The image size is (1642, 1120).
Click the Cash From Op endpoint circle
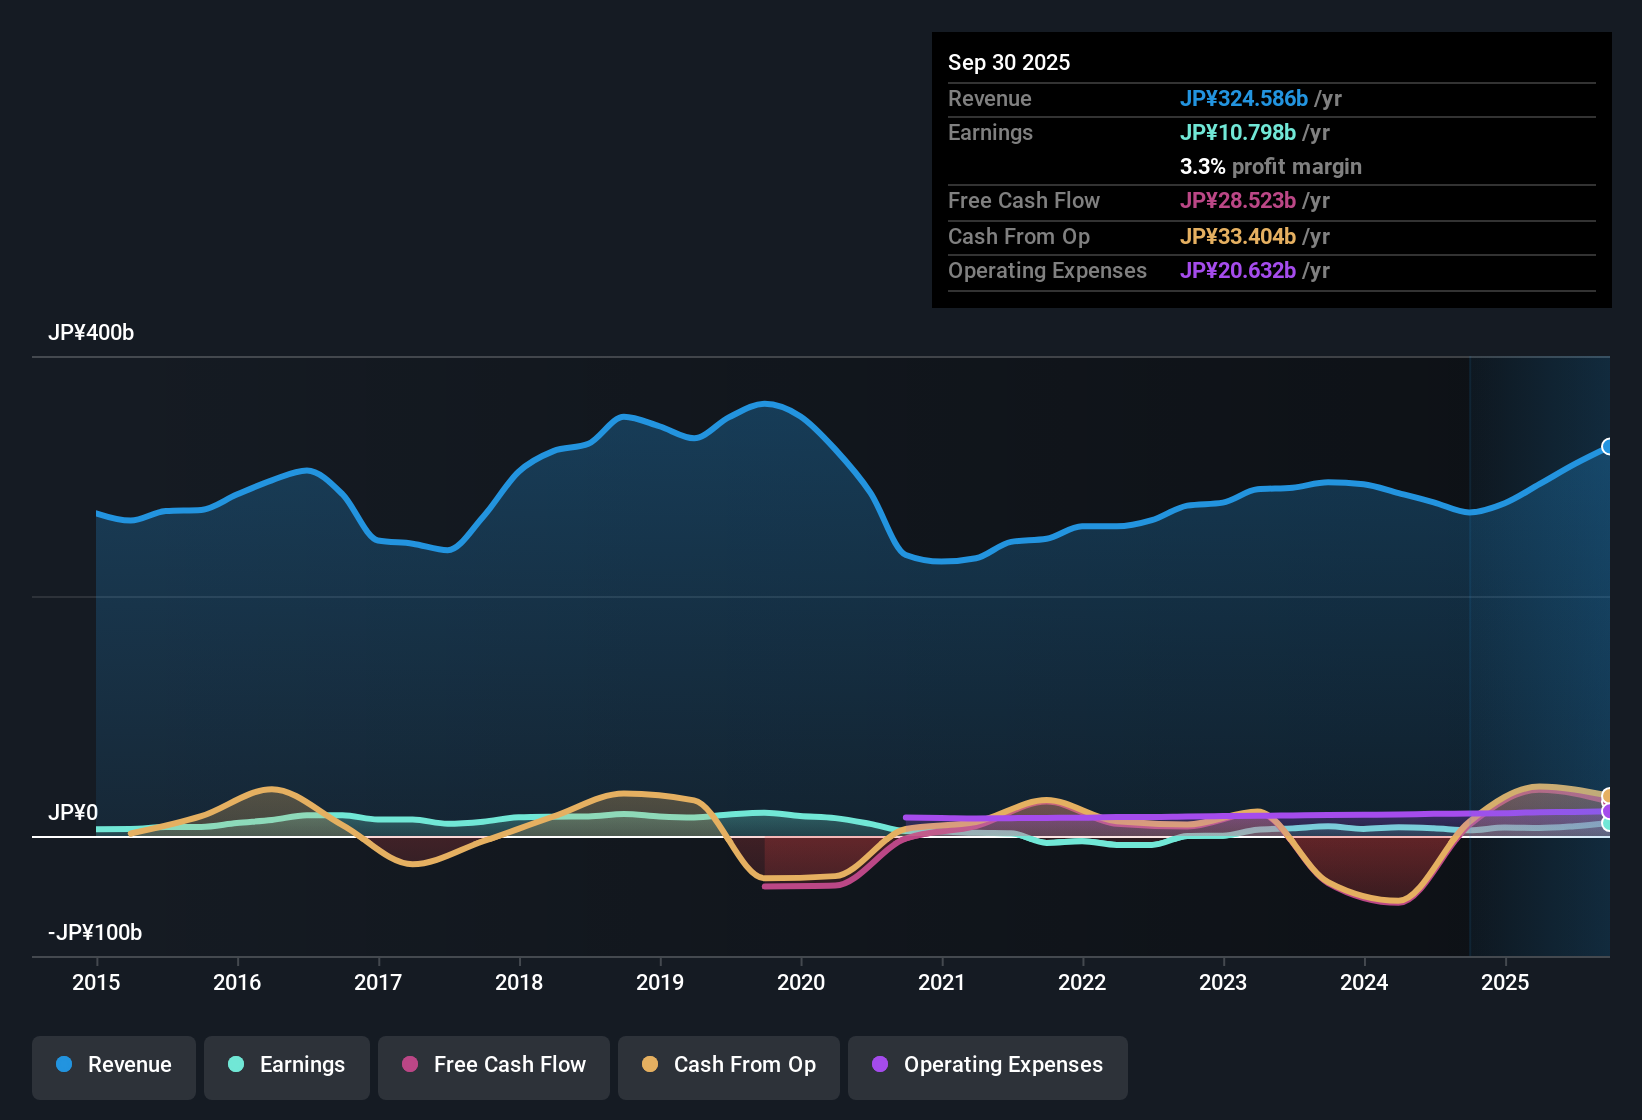pos(1608,795)
